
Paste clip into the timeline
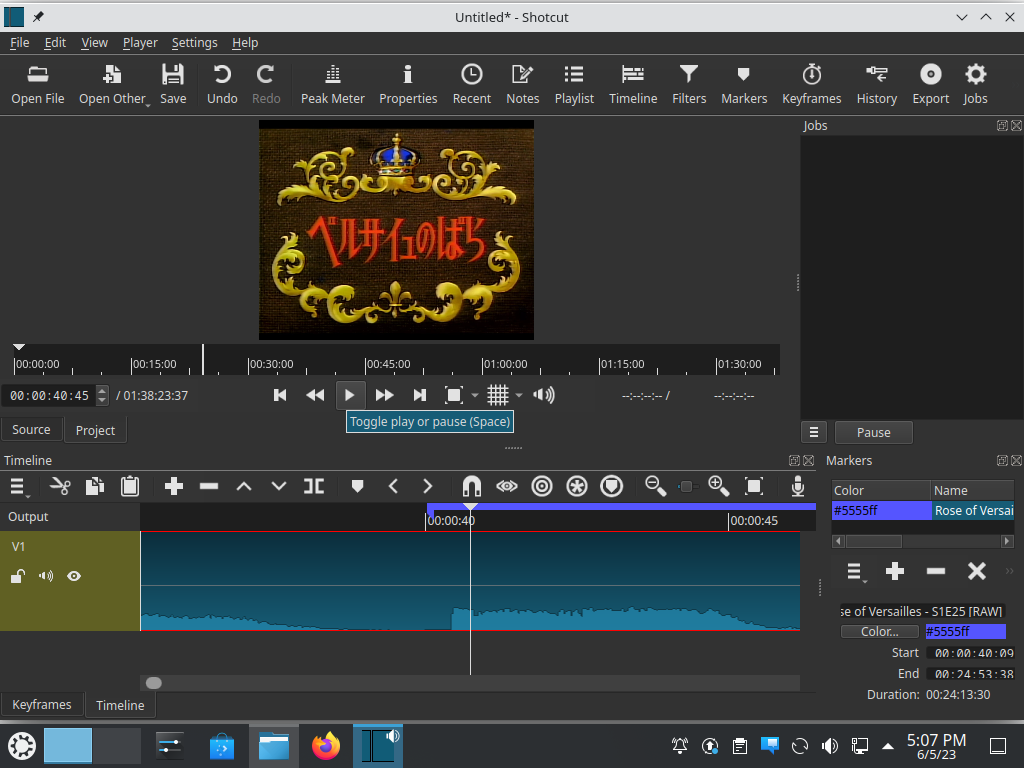pyautogui.click(x=130, y=487)
